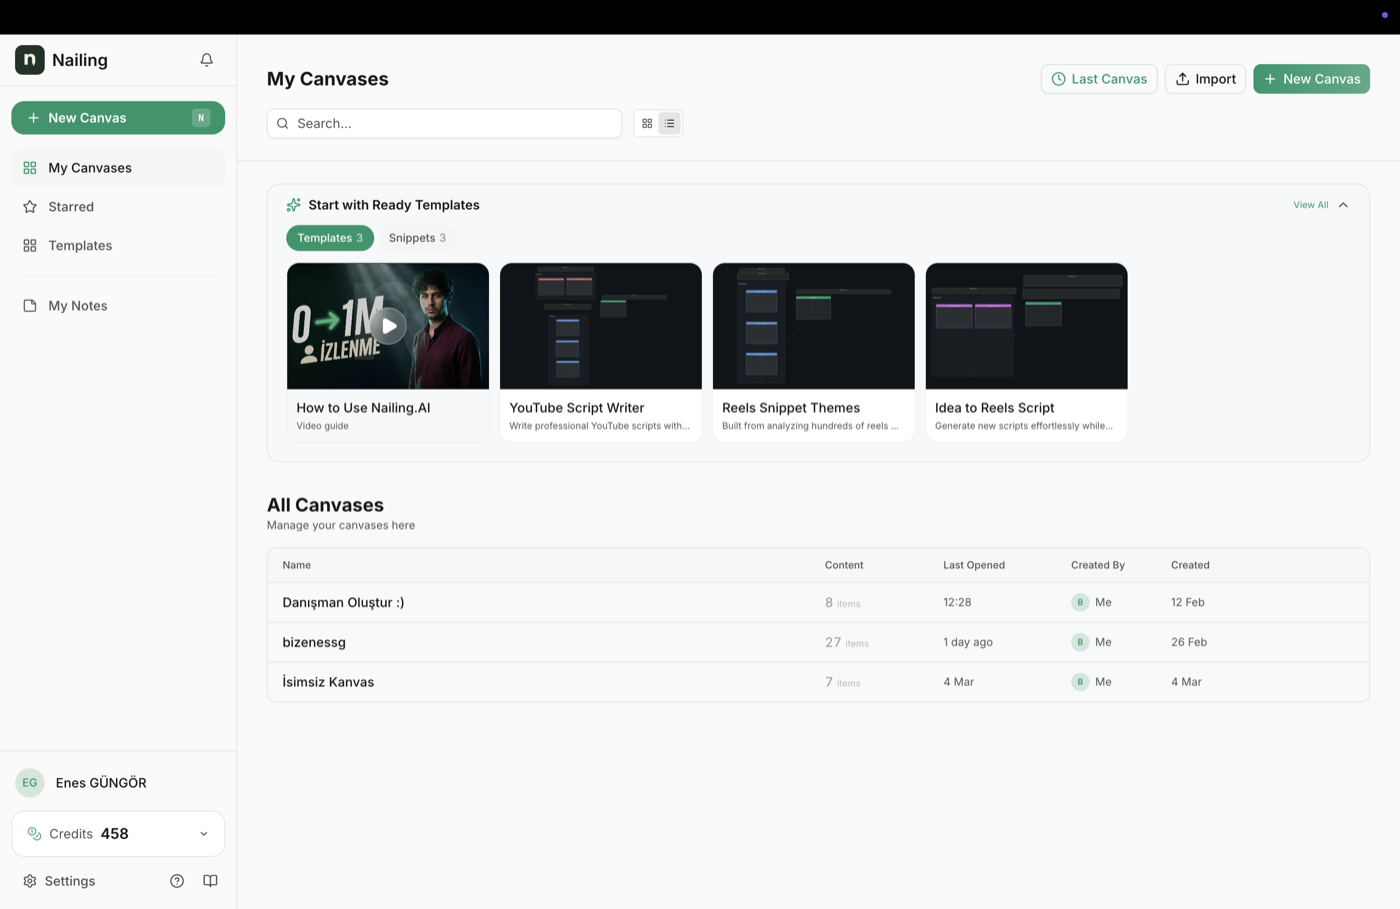The height and width of the screenshot is (909, 1400).
Task: Click the Last Canvas button
Action: tap(1099, 79)
